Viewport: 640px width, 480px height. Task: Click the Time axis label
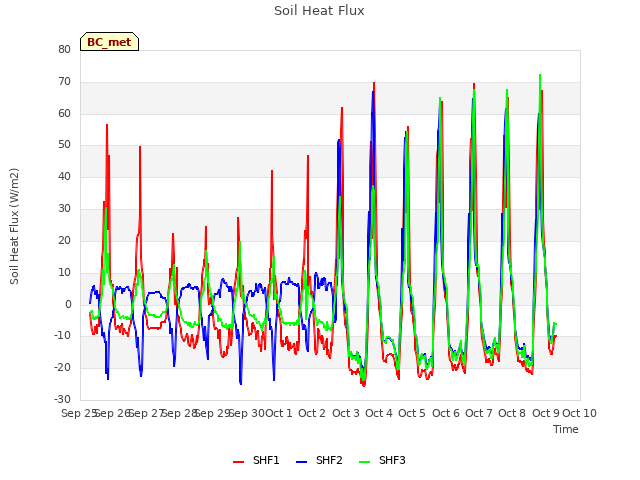(566, 429)
